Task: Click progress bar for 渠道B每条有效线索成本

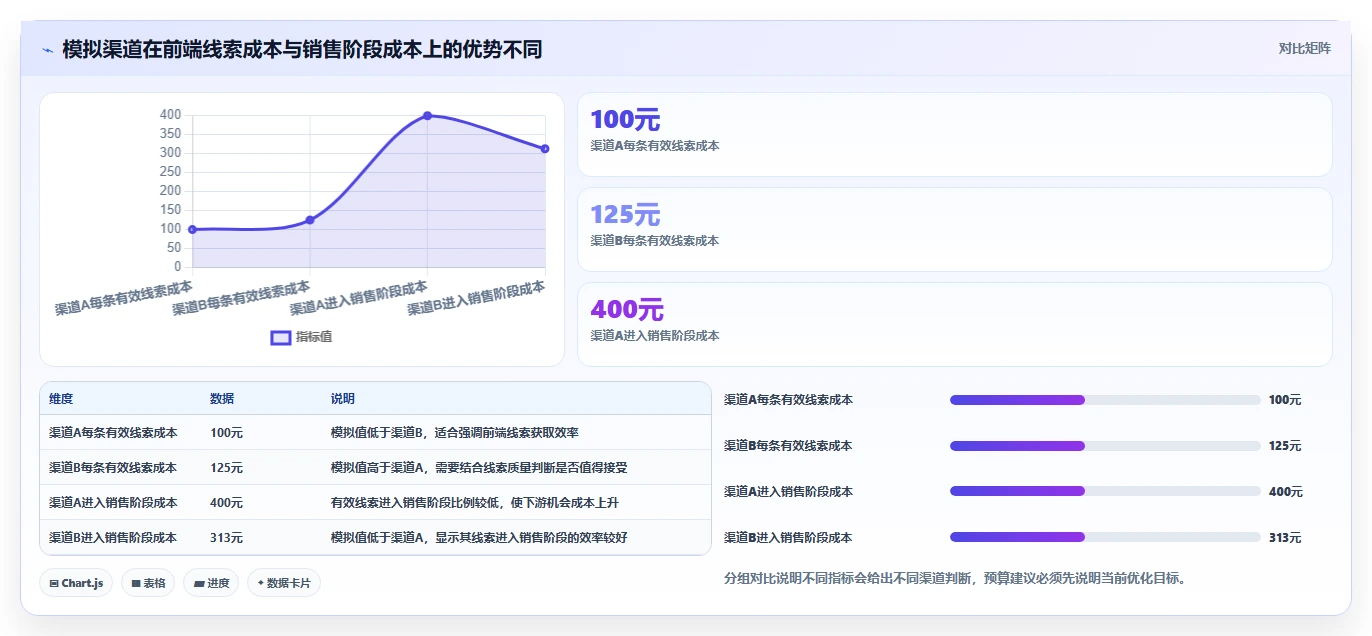Action: point(1105,446)
